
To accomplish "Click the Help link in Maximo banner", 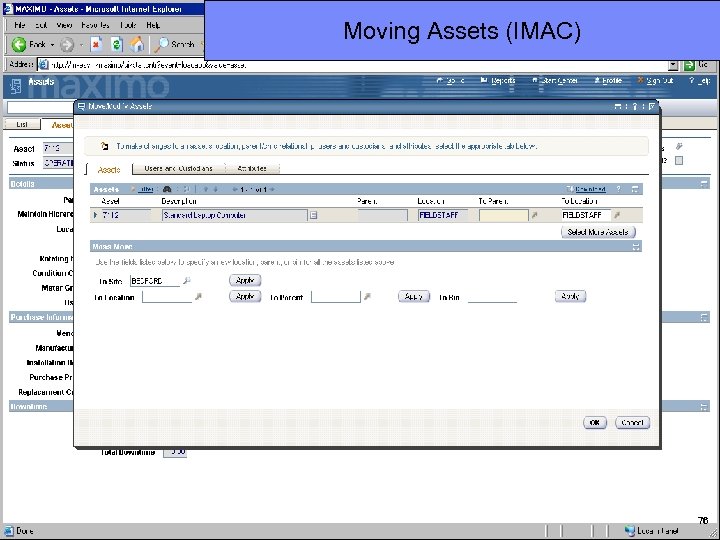I will (x=704, y=81).
